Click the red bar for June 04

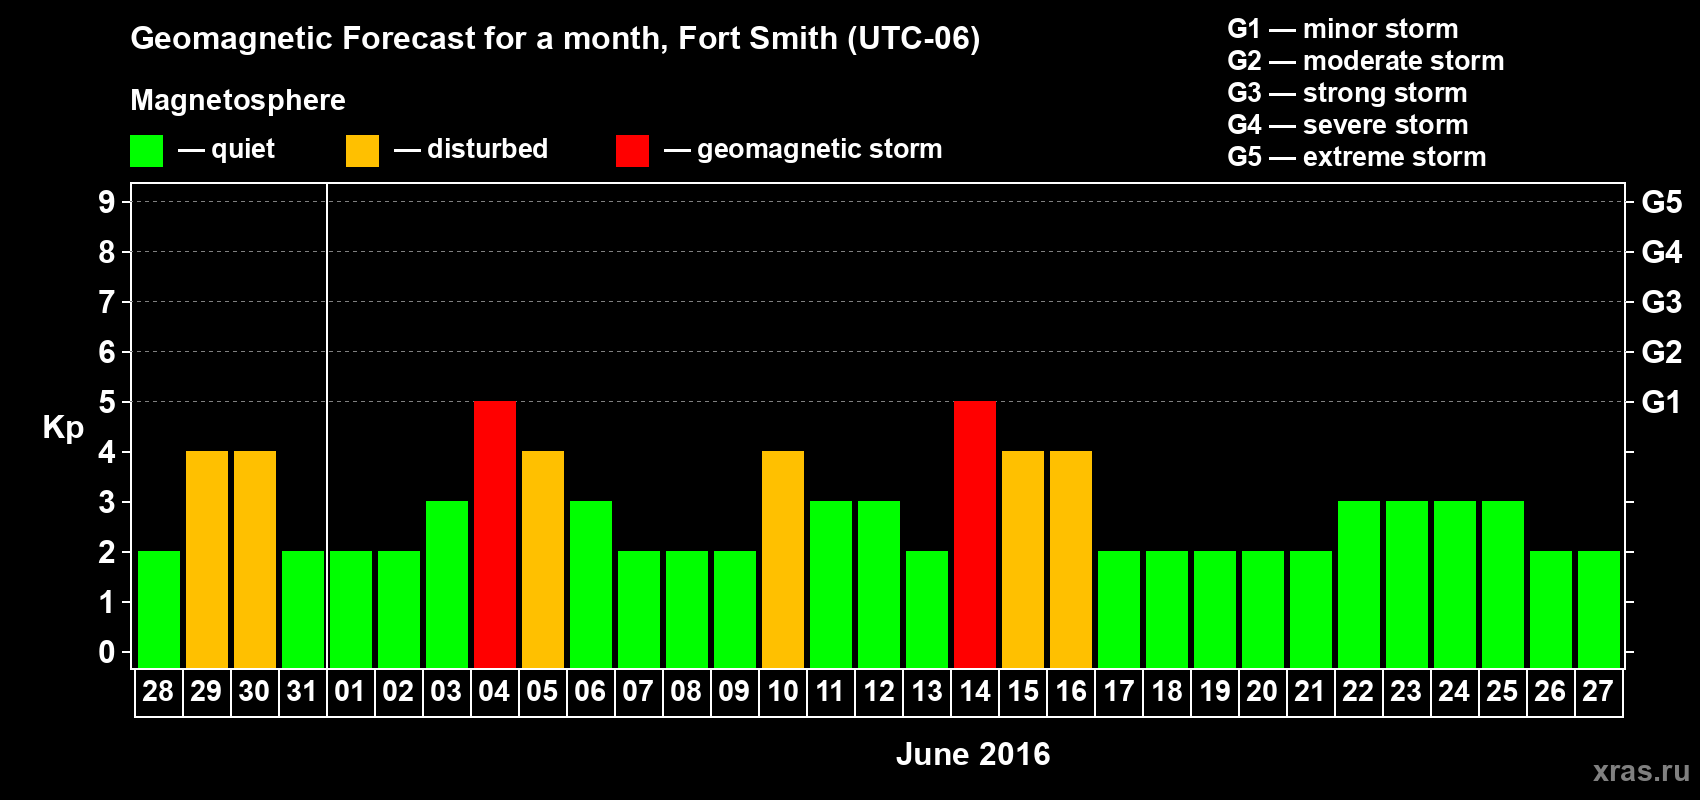pyautogui.click(x=495, y=534)
